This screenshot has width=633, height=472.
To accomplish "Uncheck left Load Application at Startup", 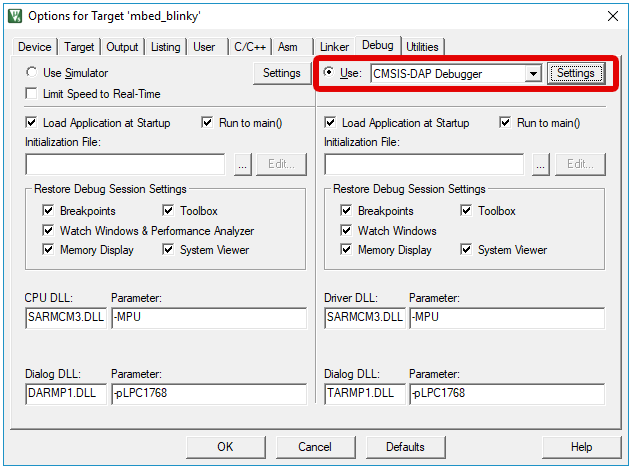I will pos(32,123).
